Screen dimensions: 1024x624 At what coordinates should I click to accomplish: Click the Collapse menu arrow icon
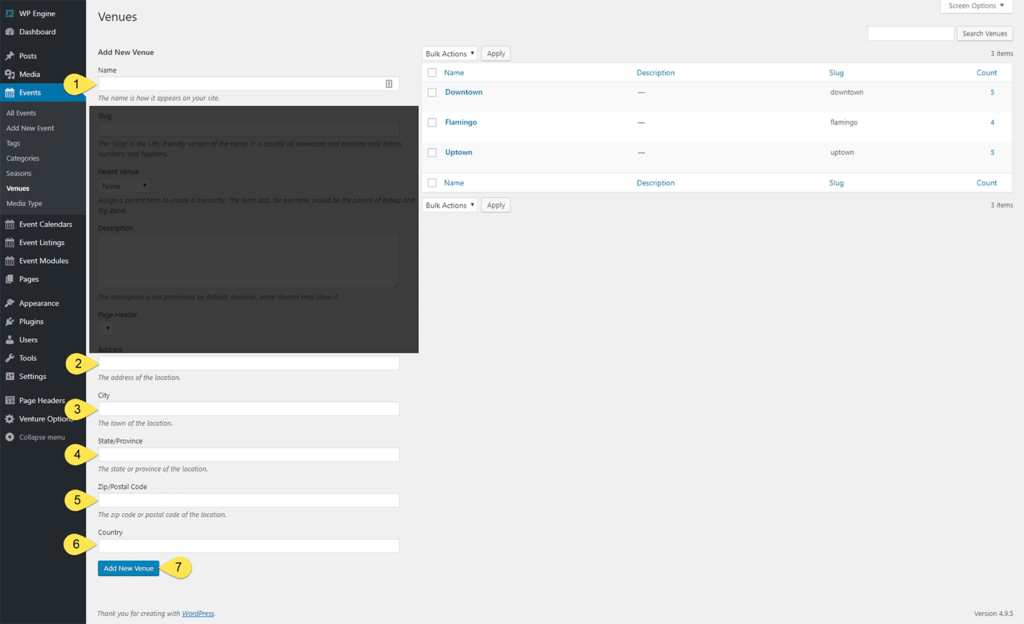tap(10, 437)
